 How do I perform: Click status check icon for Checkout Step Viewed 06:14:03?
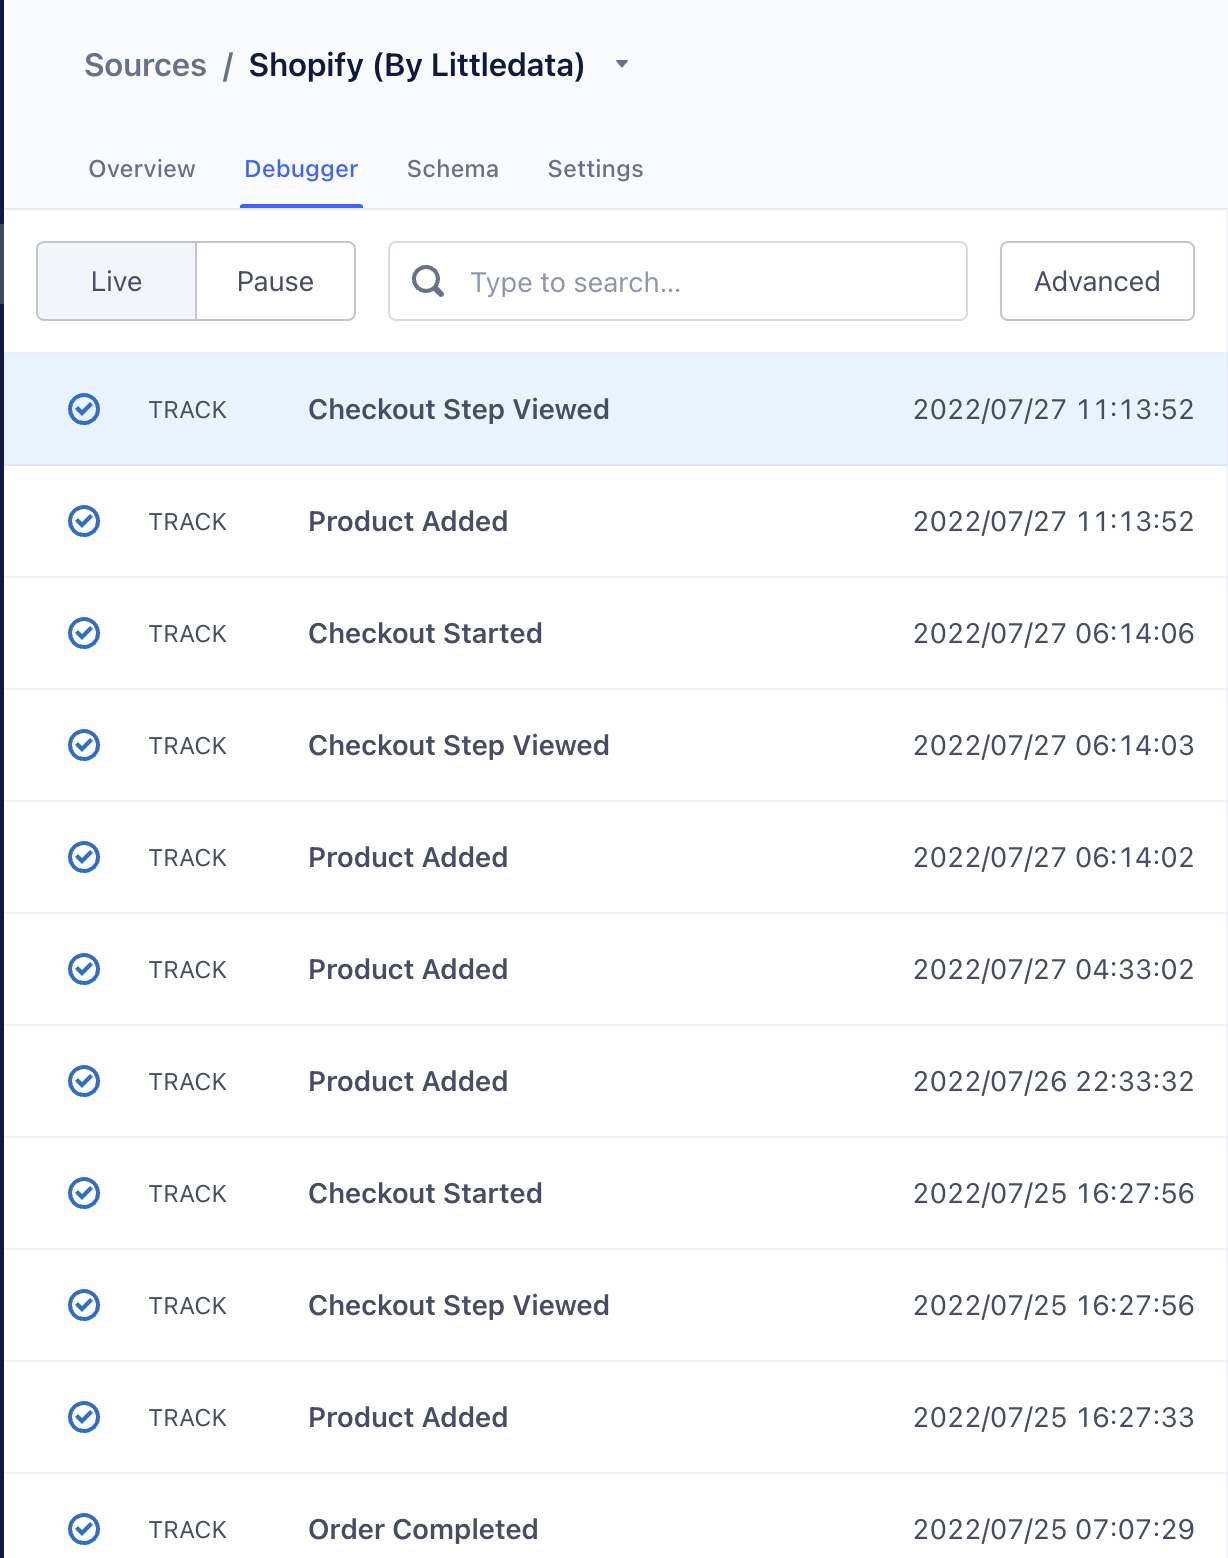(84, 745)
